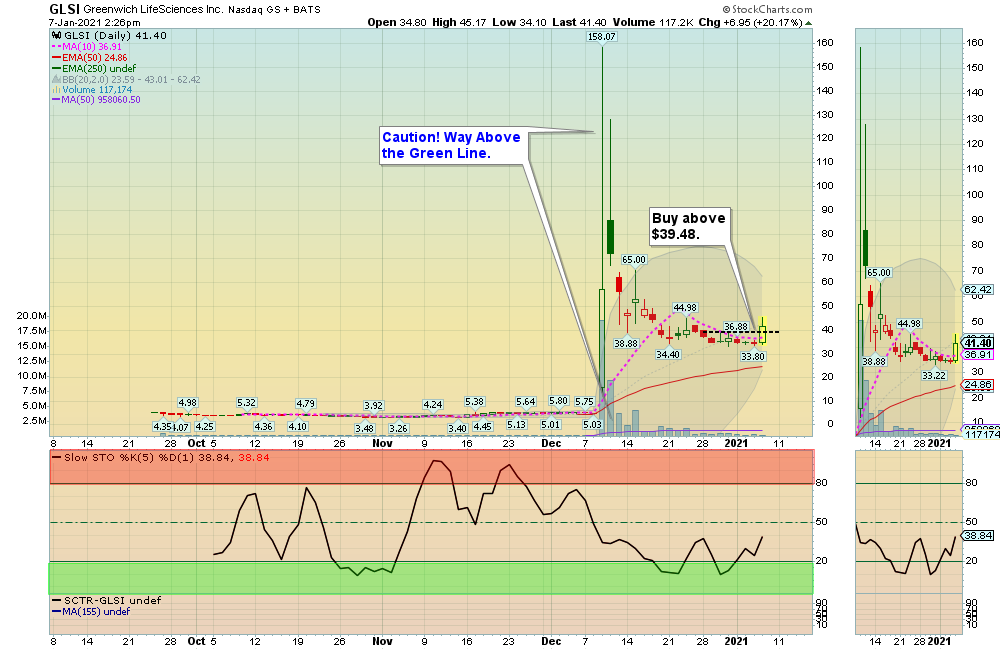Screen dimensions: 1000x650
Task: Select the MA(10) 36.91 legend entry
Action: pyautogui.click(x=86, y=47)
